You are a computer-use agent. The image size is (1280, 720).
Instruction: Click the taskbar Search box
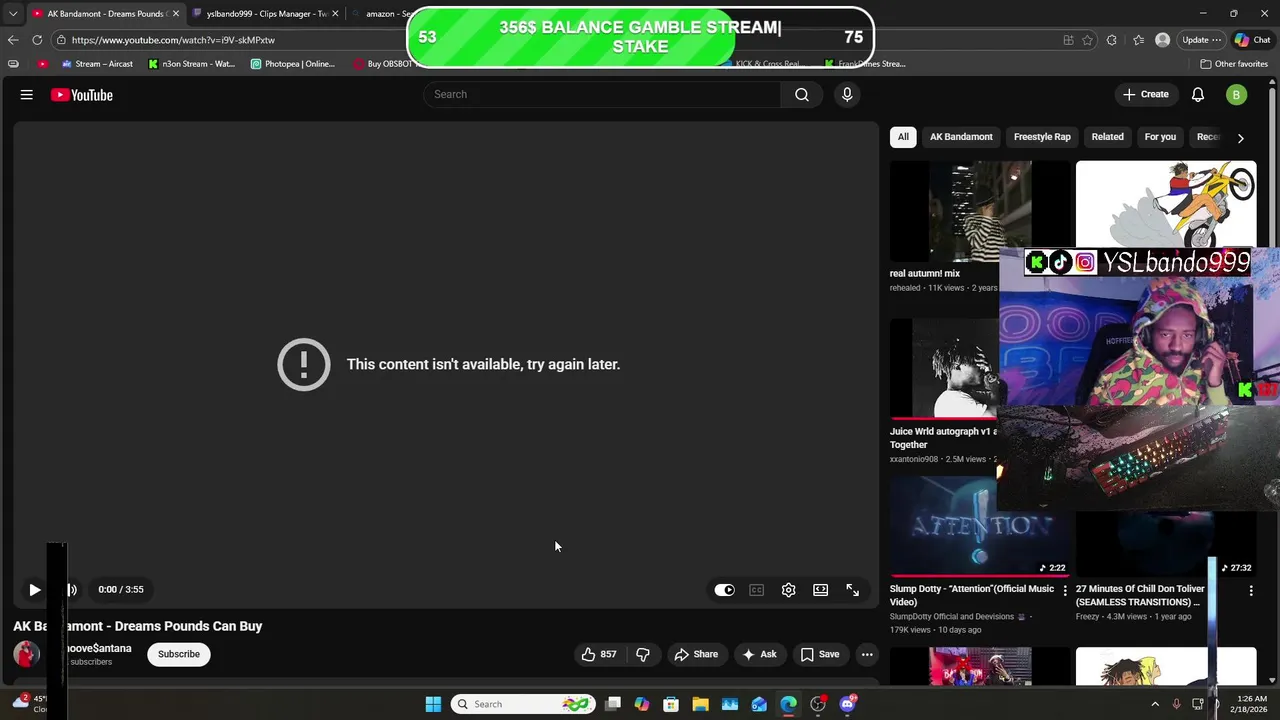coord(523,704)
